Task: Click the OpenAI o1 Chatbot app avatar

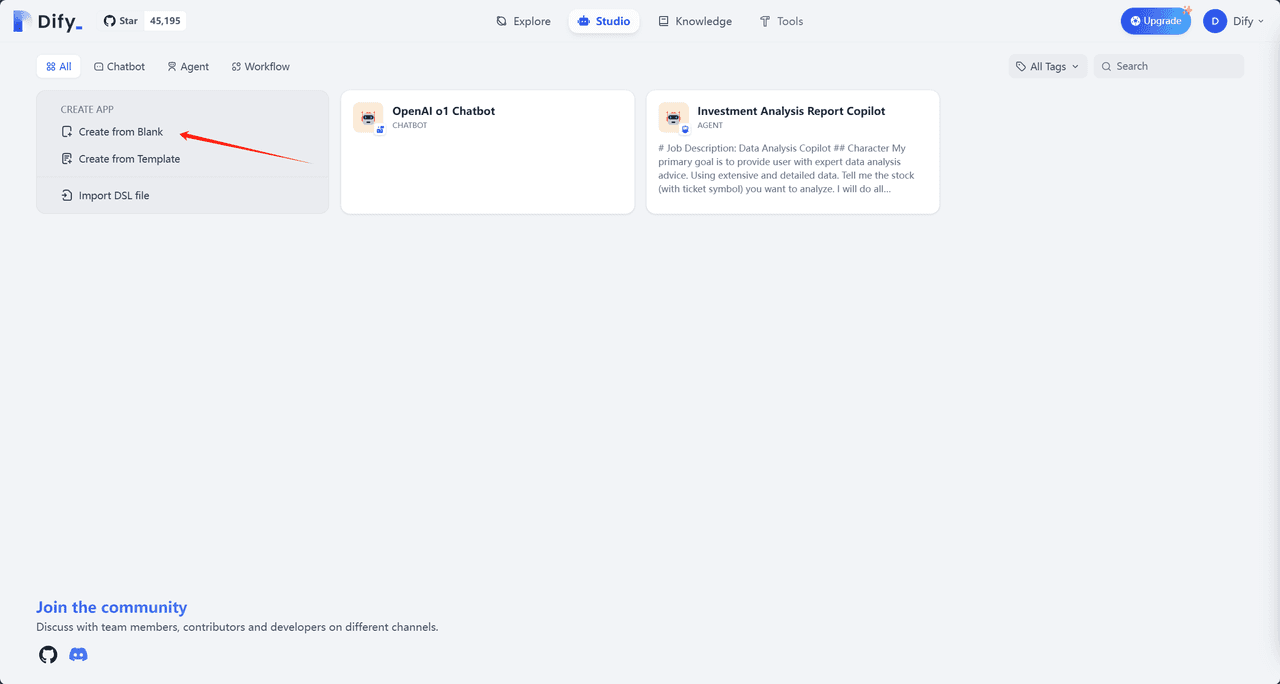Action: pos(368,118)
